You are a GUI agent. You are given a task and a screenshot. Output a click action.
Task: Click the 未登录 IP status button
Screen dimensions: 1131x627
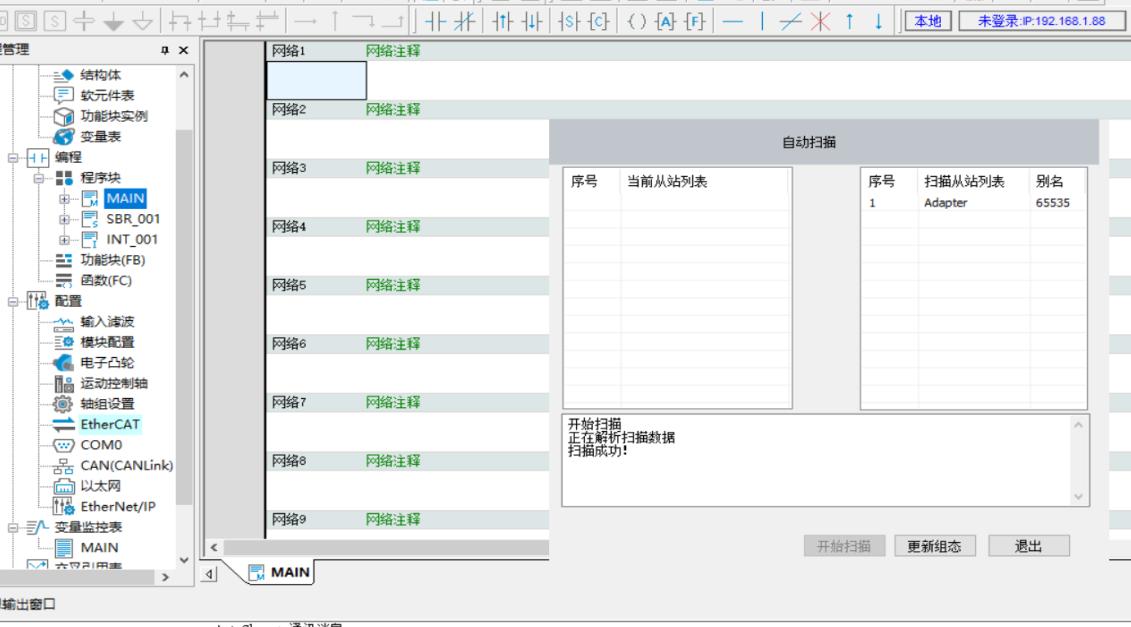pyautogui.click(x=1042, y=21)
